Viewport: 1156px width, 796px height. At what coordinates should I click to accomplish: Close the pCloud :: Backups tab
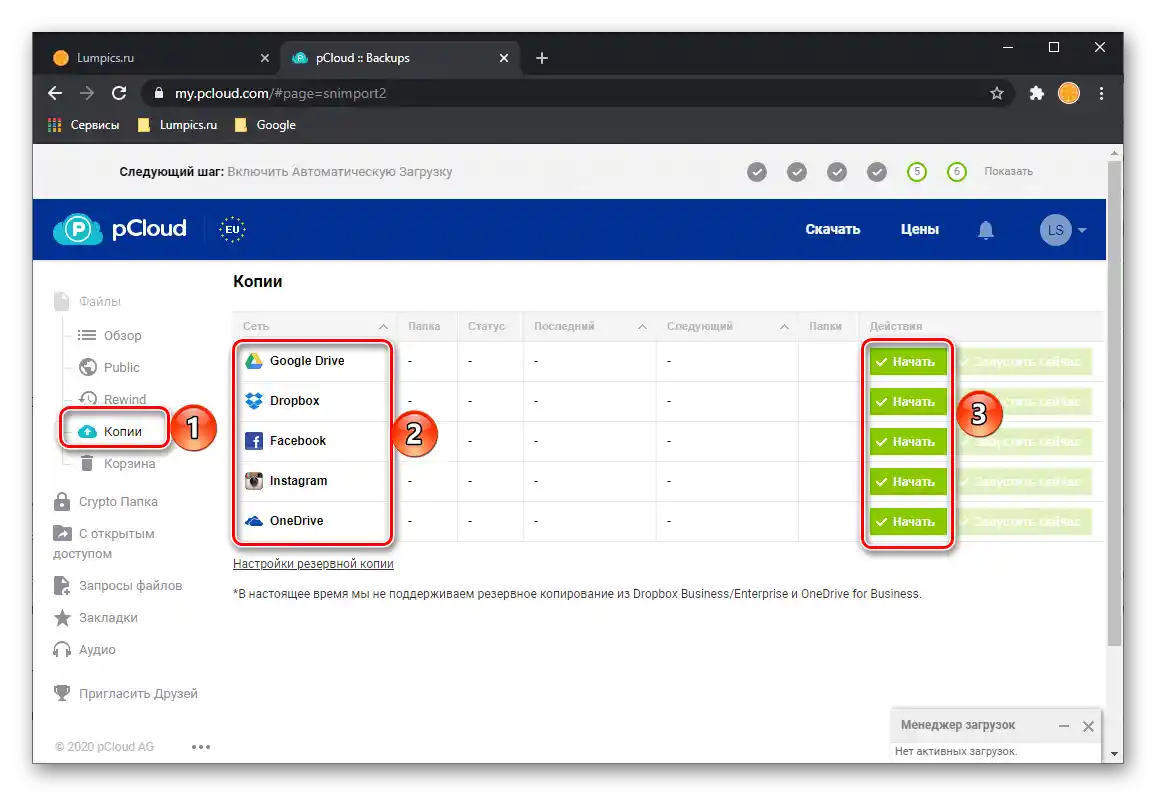504,58
